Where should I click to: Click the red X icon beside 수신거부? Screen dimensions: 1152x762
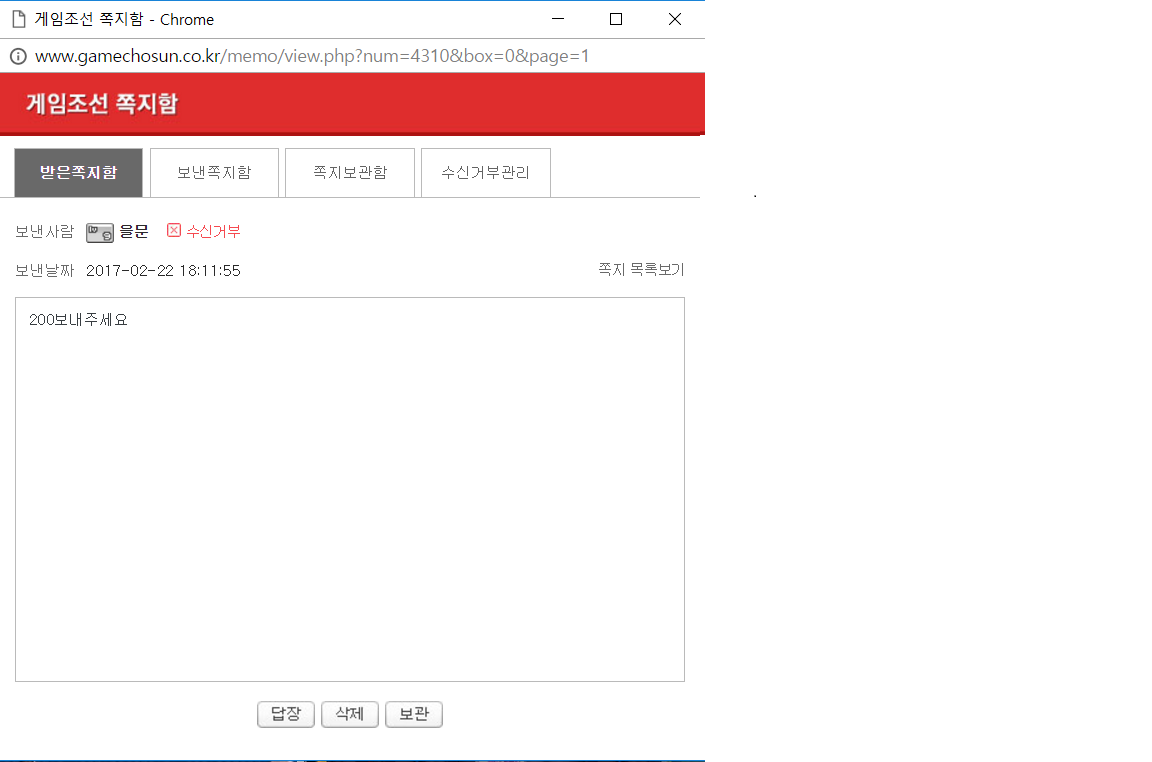point(173,231)
